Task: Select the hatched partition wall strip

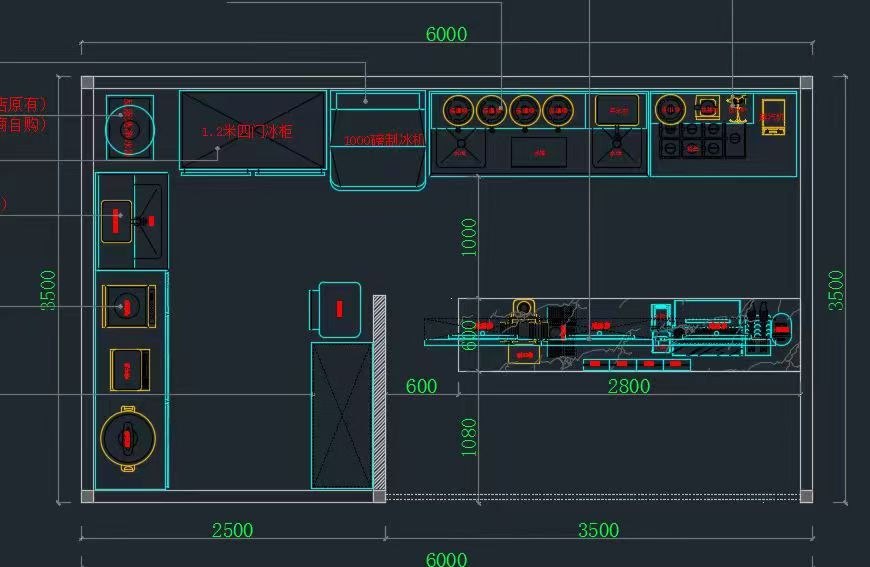Action: (x=380, y=393)
